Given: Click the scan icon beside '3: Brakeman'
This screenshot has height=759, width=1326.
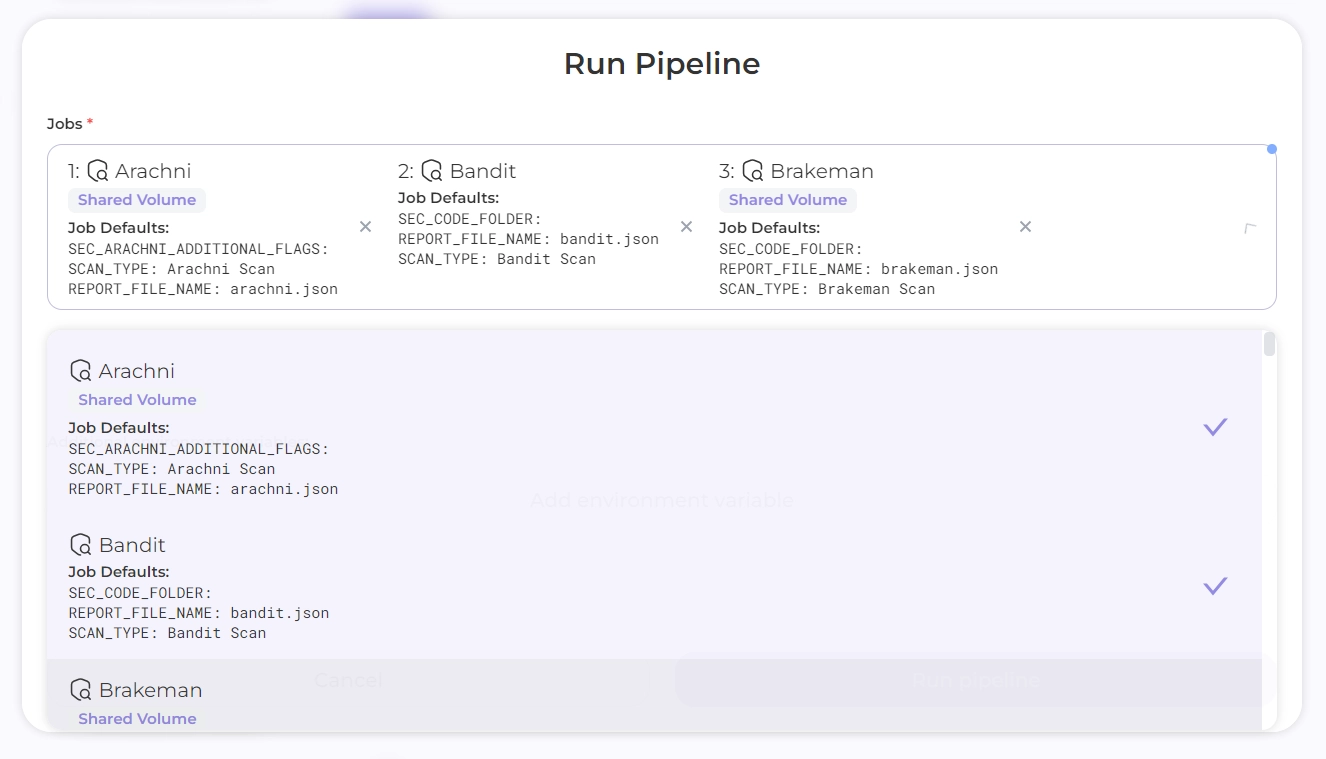Looking at the screenshot, I should pos(752,171).
